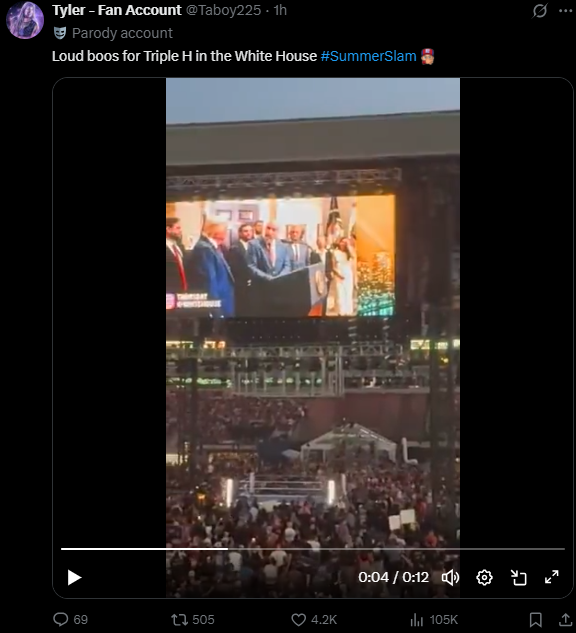Bookmark this post
This screenshot has height=633, width=576.
[536, 620]
